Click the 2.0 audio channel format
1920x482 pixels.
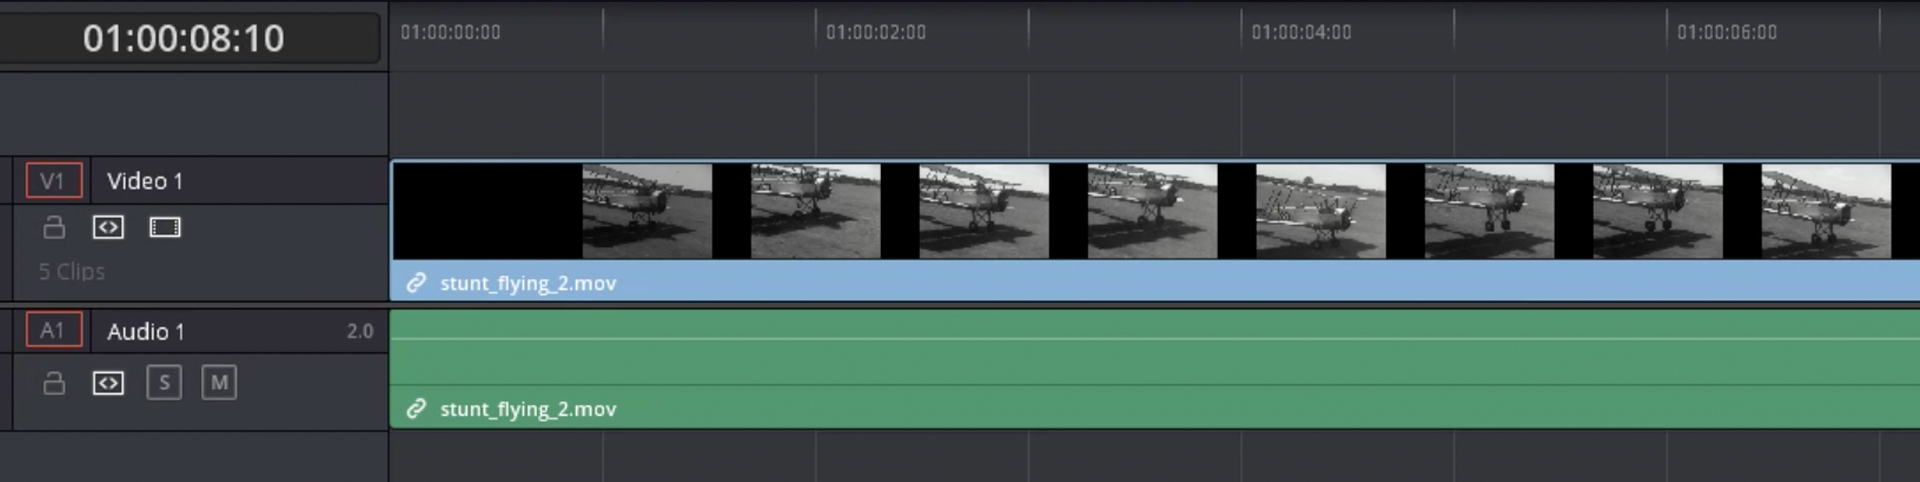tap(360, 331)
